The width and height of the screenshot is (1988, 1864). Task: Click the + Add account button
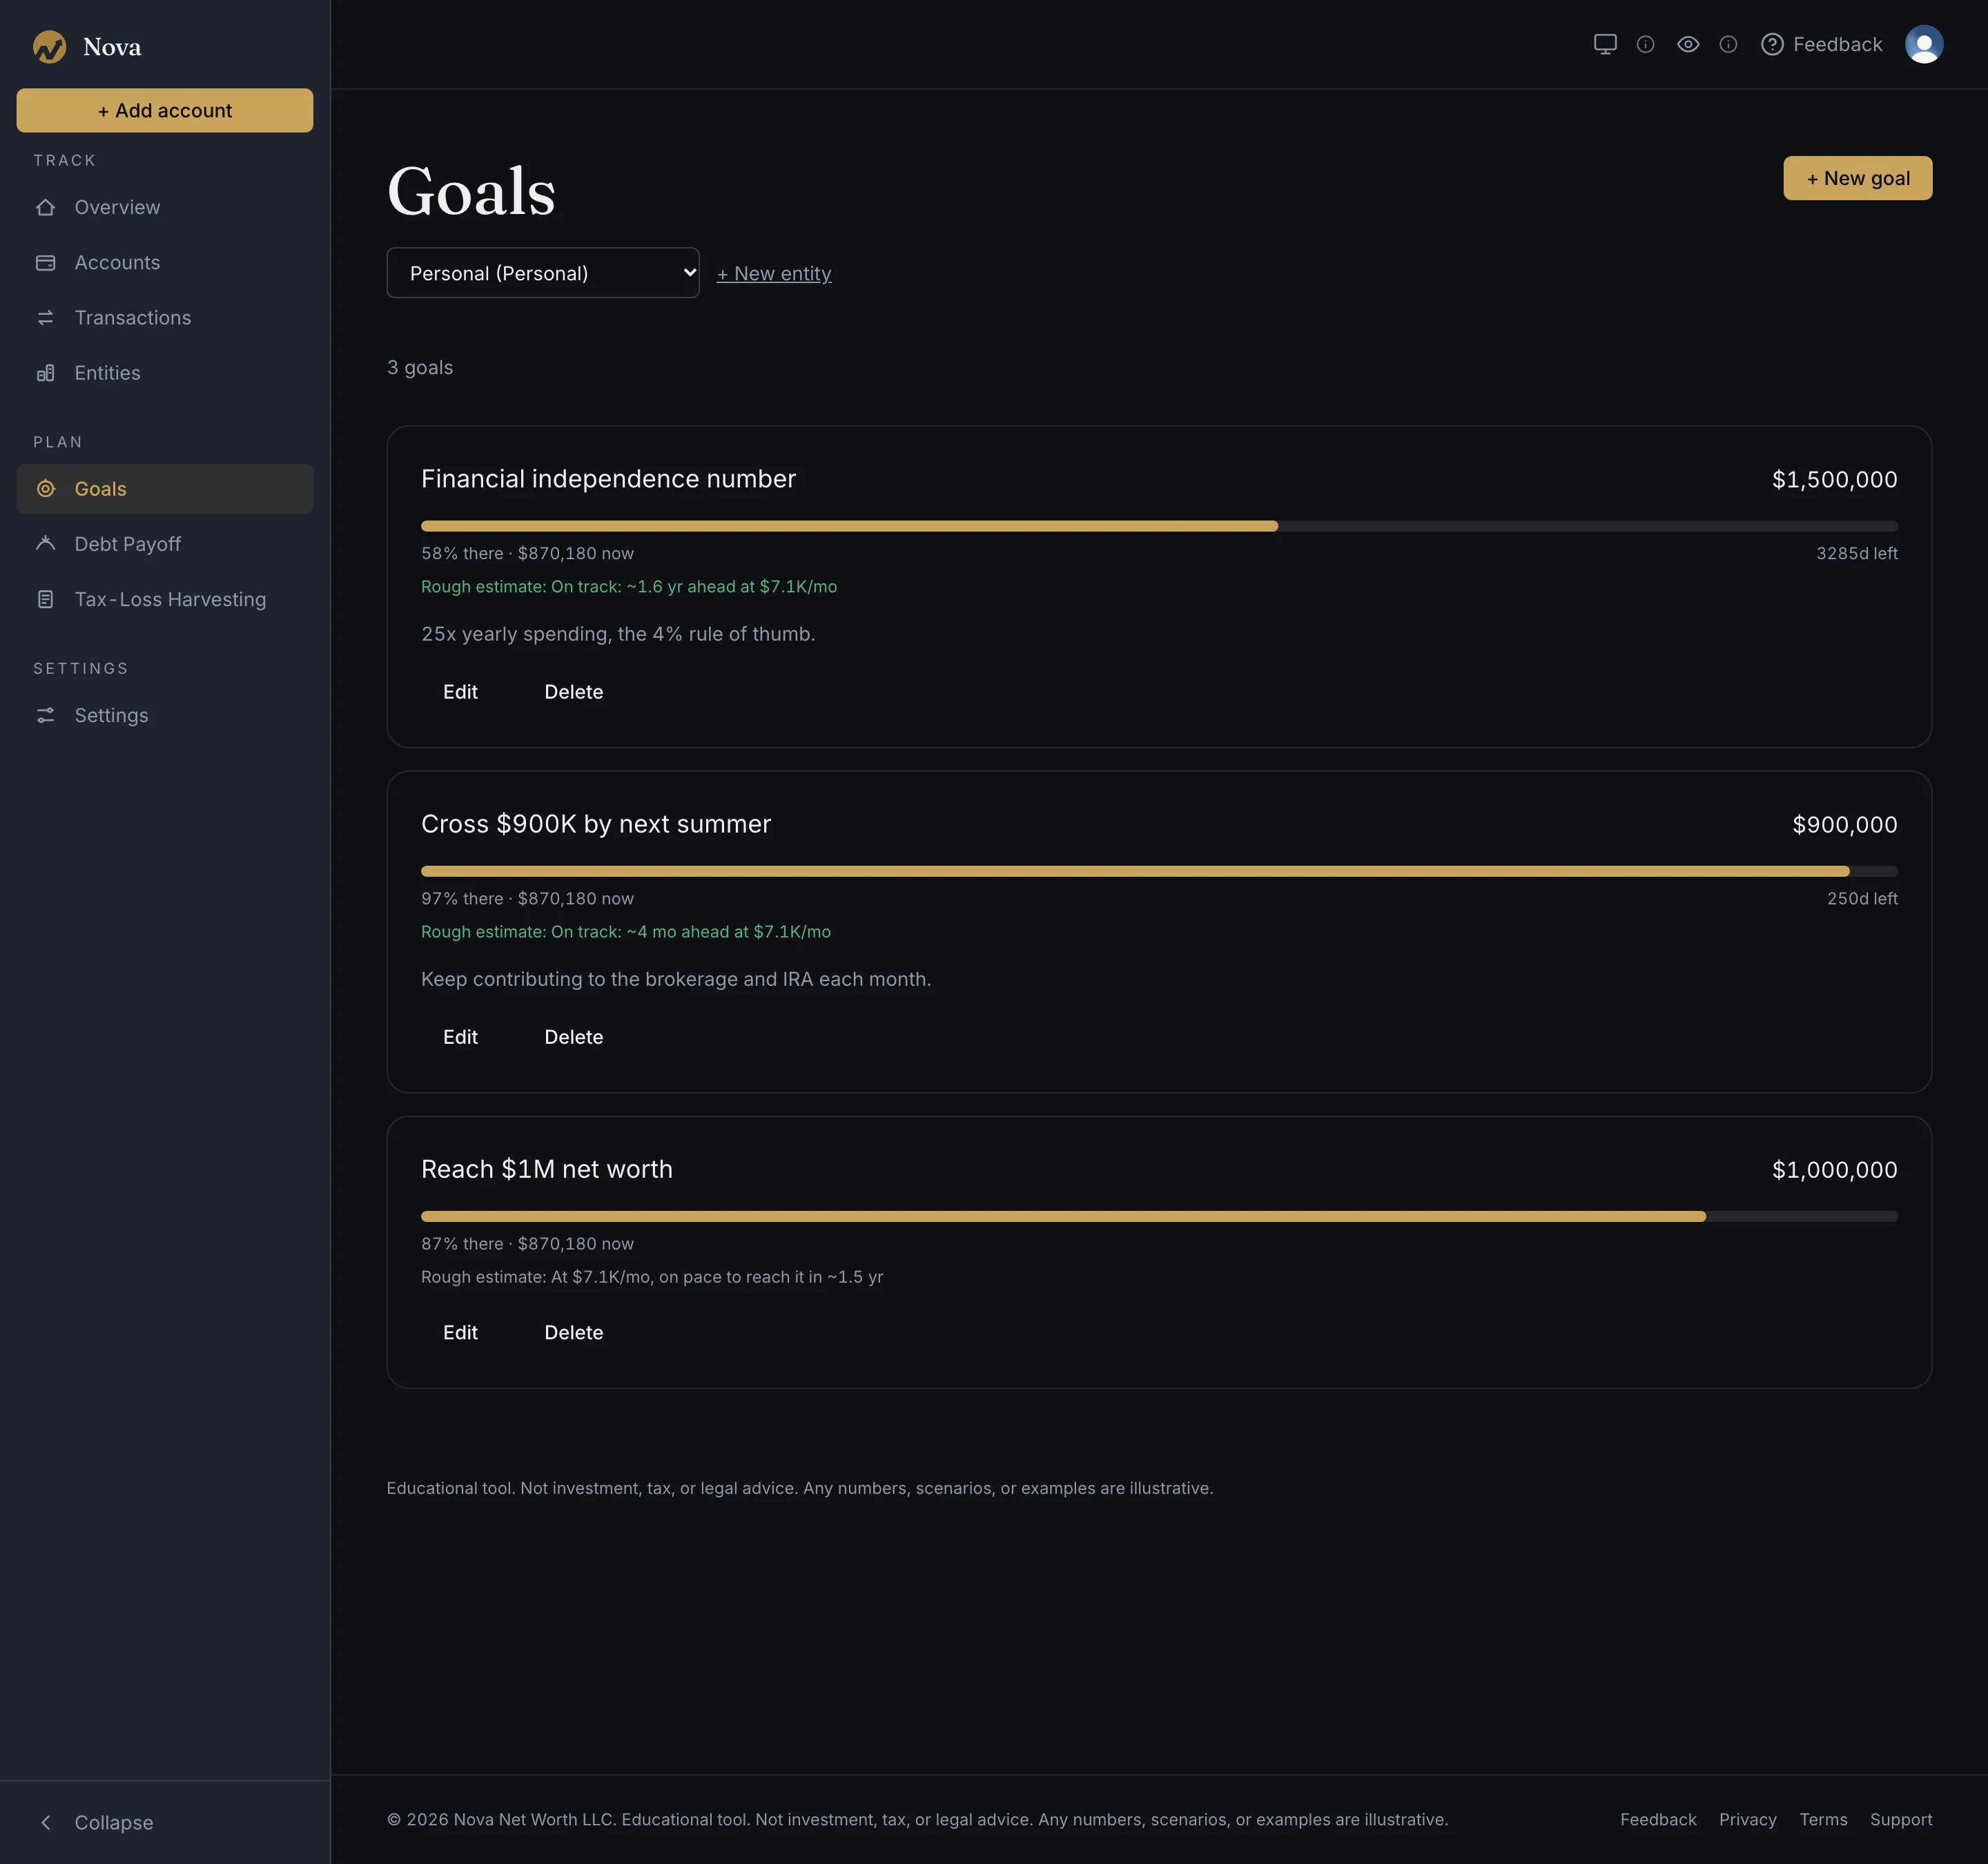coord(165,110)
